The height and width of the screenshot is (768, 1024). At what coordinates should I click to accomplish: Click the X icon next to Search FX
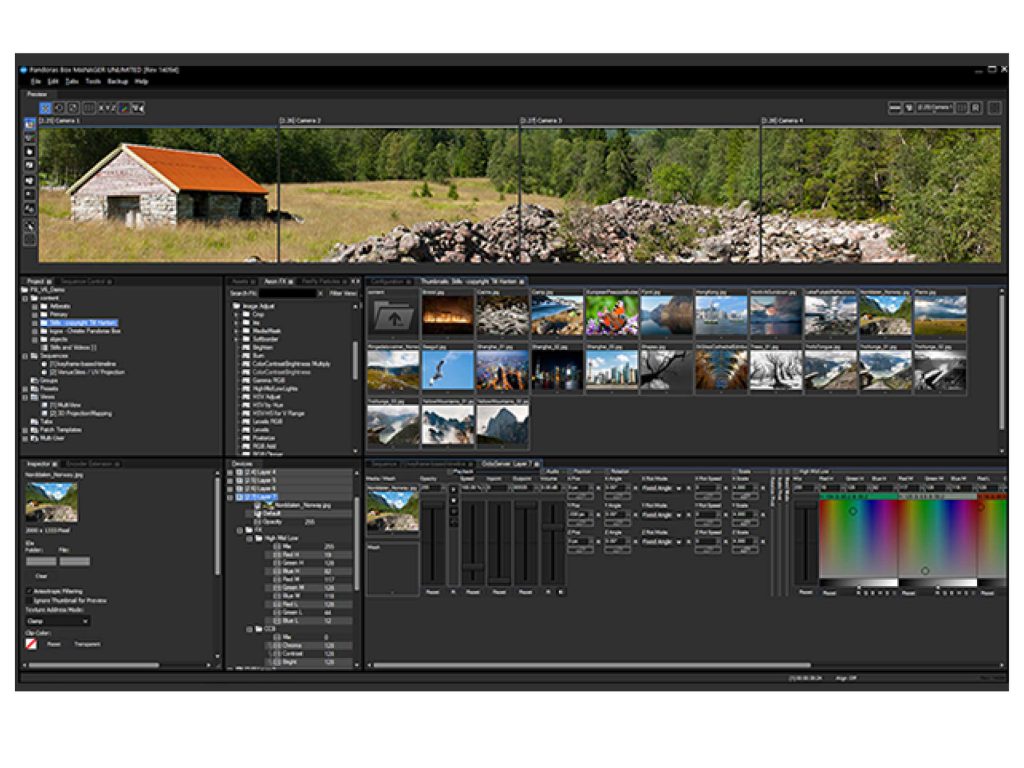[x=321, y=294]
